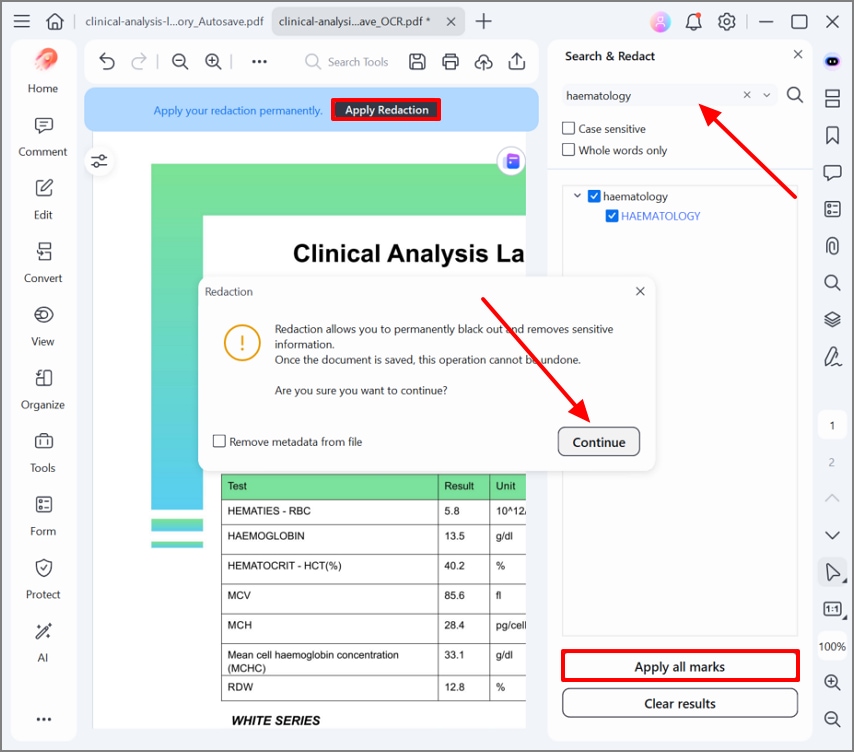854x752 pixels.
Task: Open the View tab
Action: 43,327
